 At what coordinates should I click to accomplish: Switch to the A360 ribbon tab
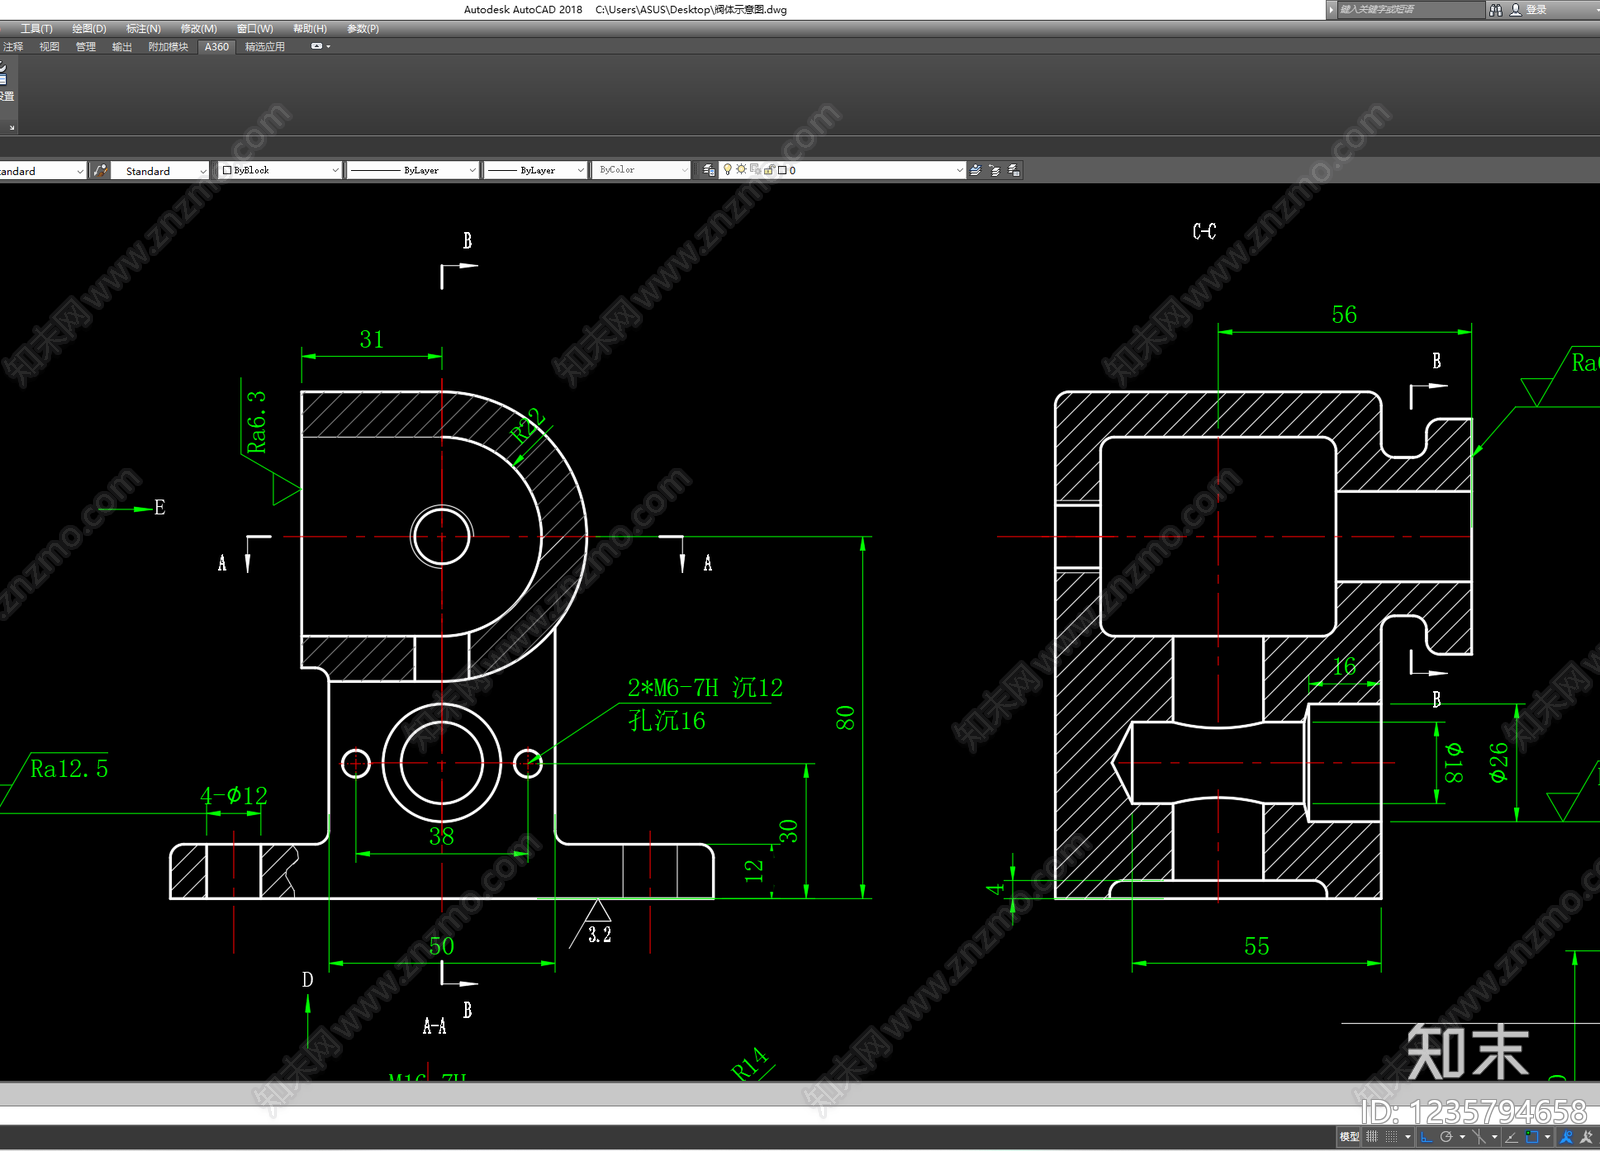pyautogui.click(x=217, y=47)
